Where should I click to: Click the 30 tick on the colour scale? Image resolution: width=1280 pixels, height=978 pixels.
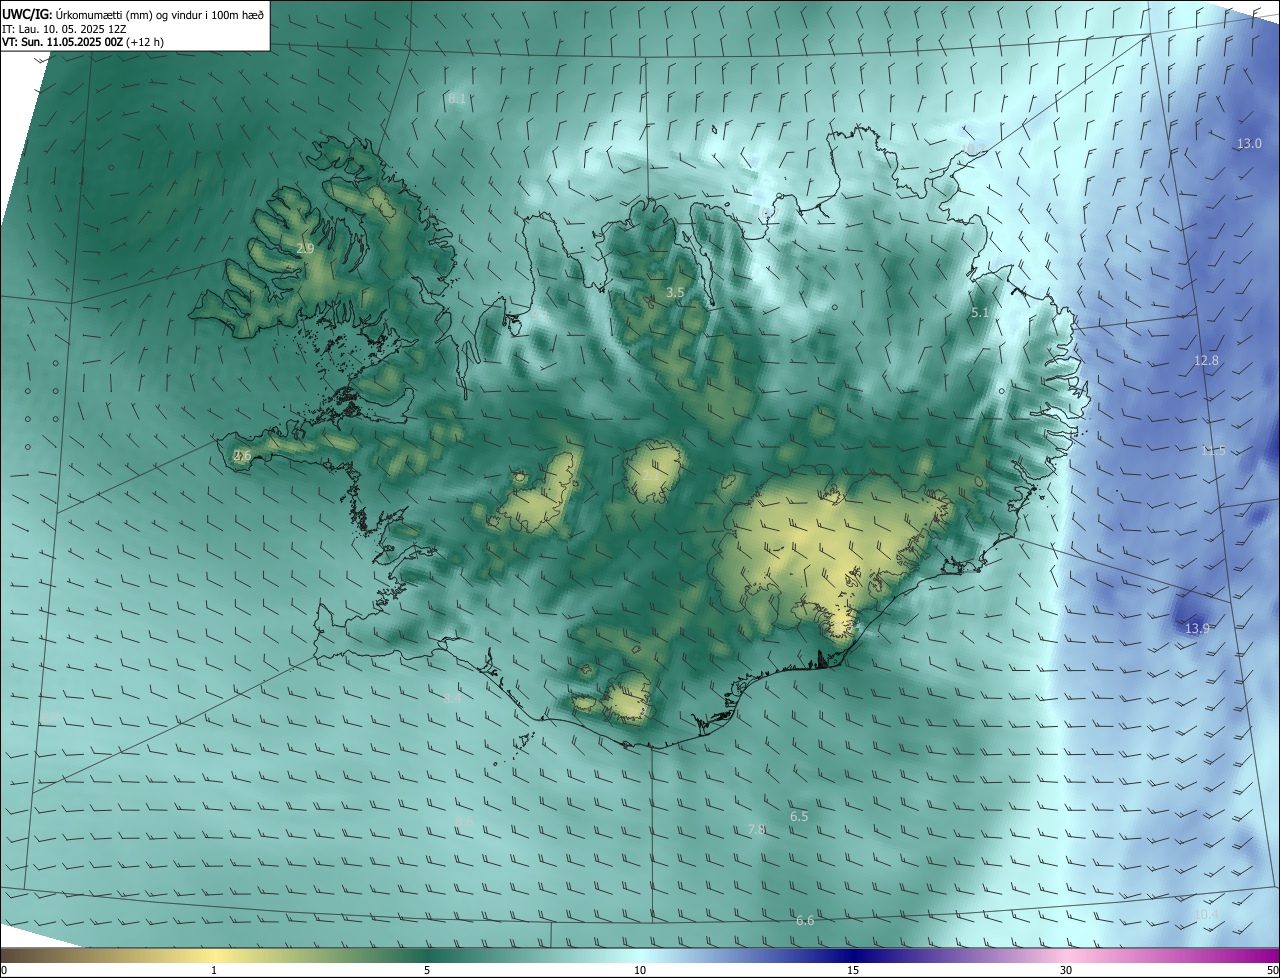[x=1066, y=970]
